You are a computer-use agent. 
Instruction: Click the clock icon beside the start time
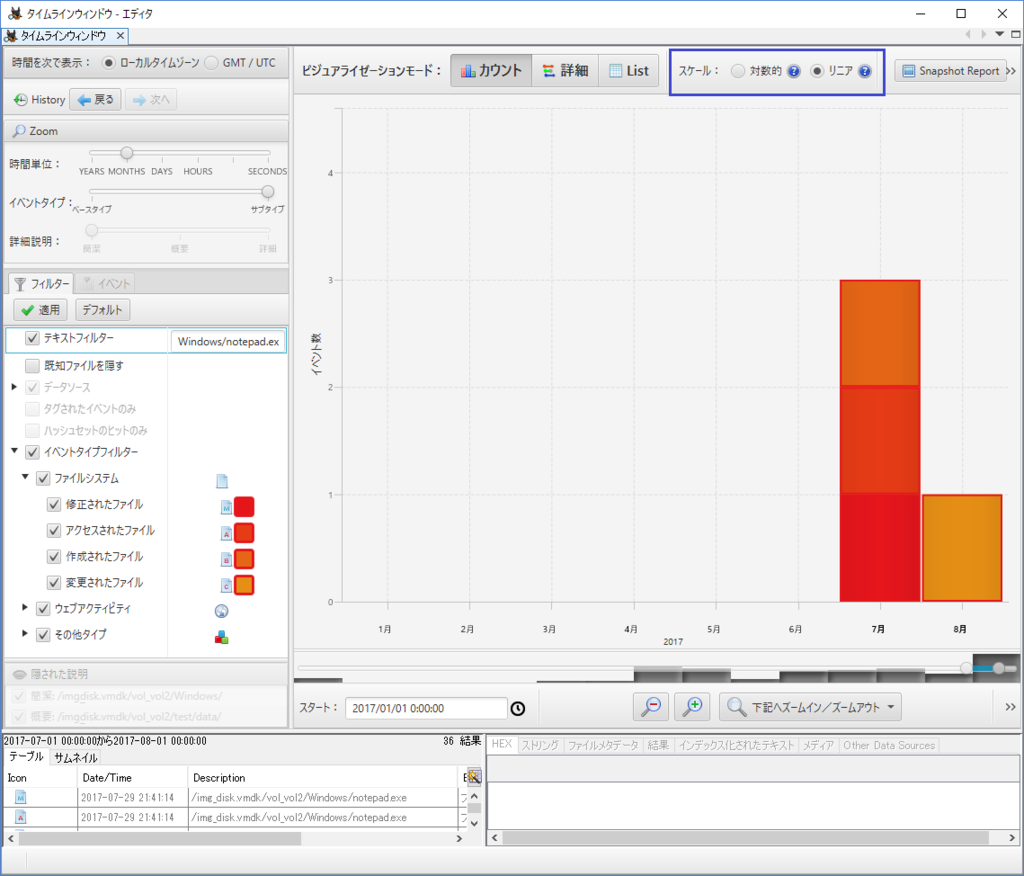(518, 708)
